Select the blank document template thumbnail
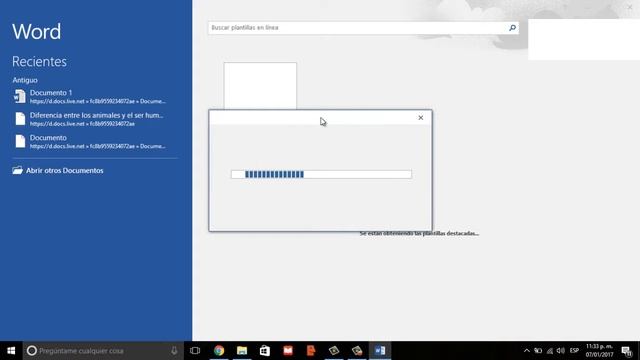 (260, 86)
